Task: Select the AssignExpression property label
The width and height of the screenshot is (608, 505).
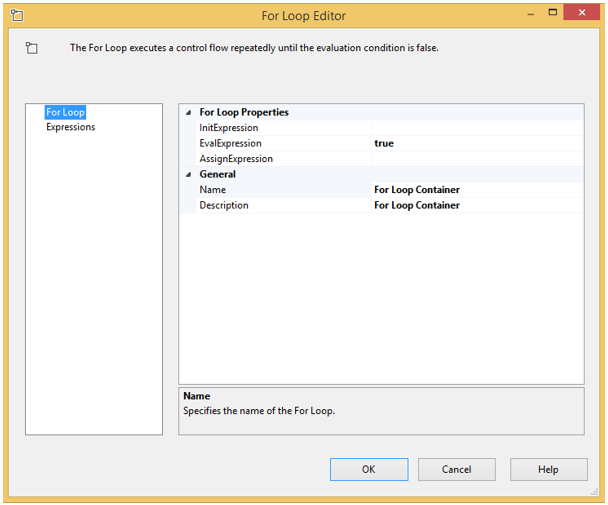Action: point(235,159)
